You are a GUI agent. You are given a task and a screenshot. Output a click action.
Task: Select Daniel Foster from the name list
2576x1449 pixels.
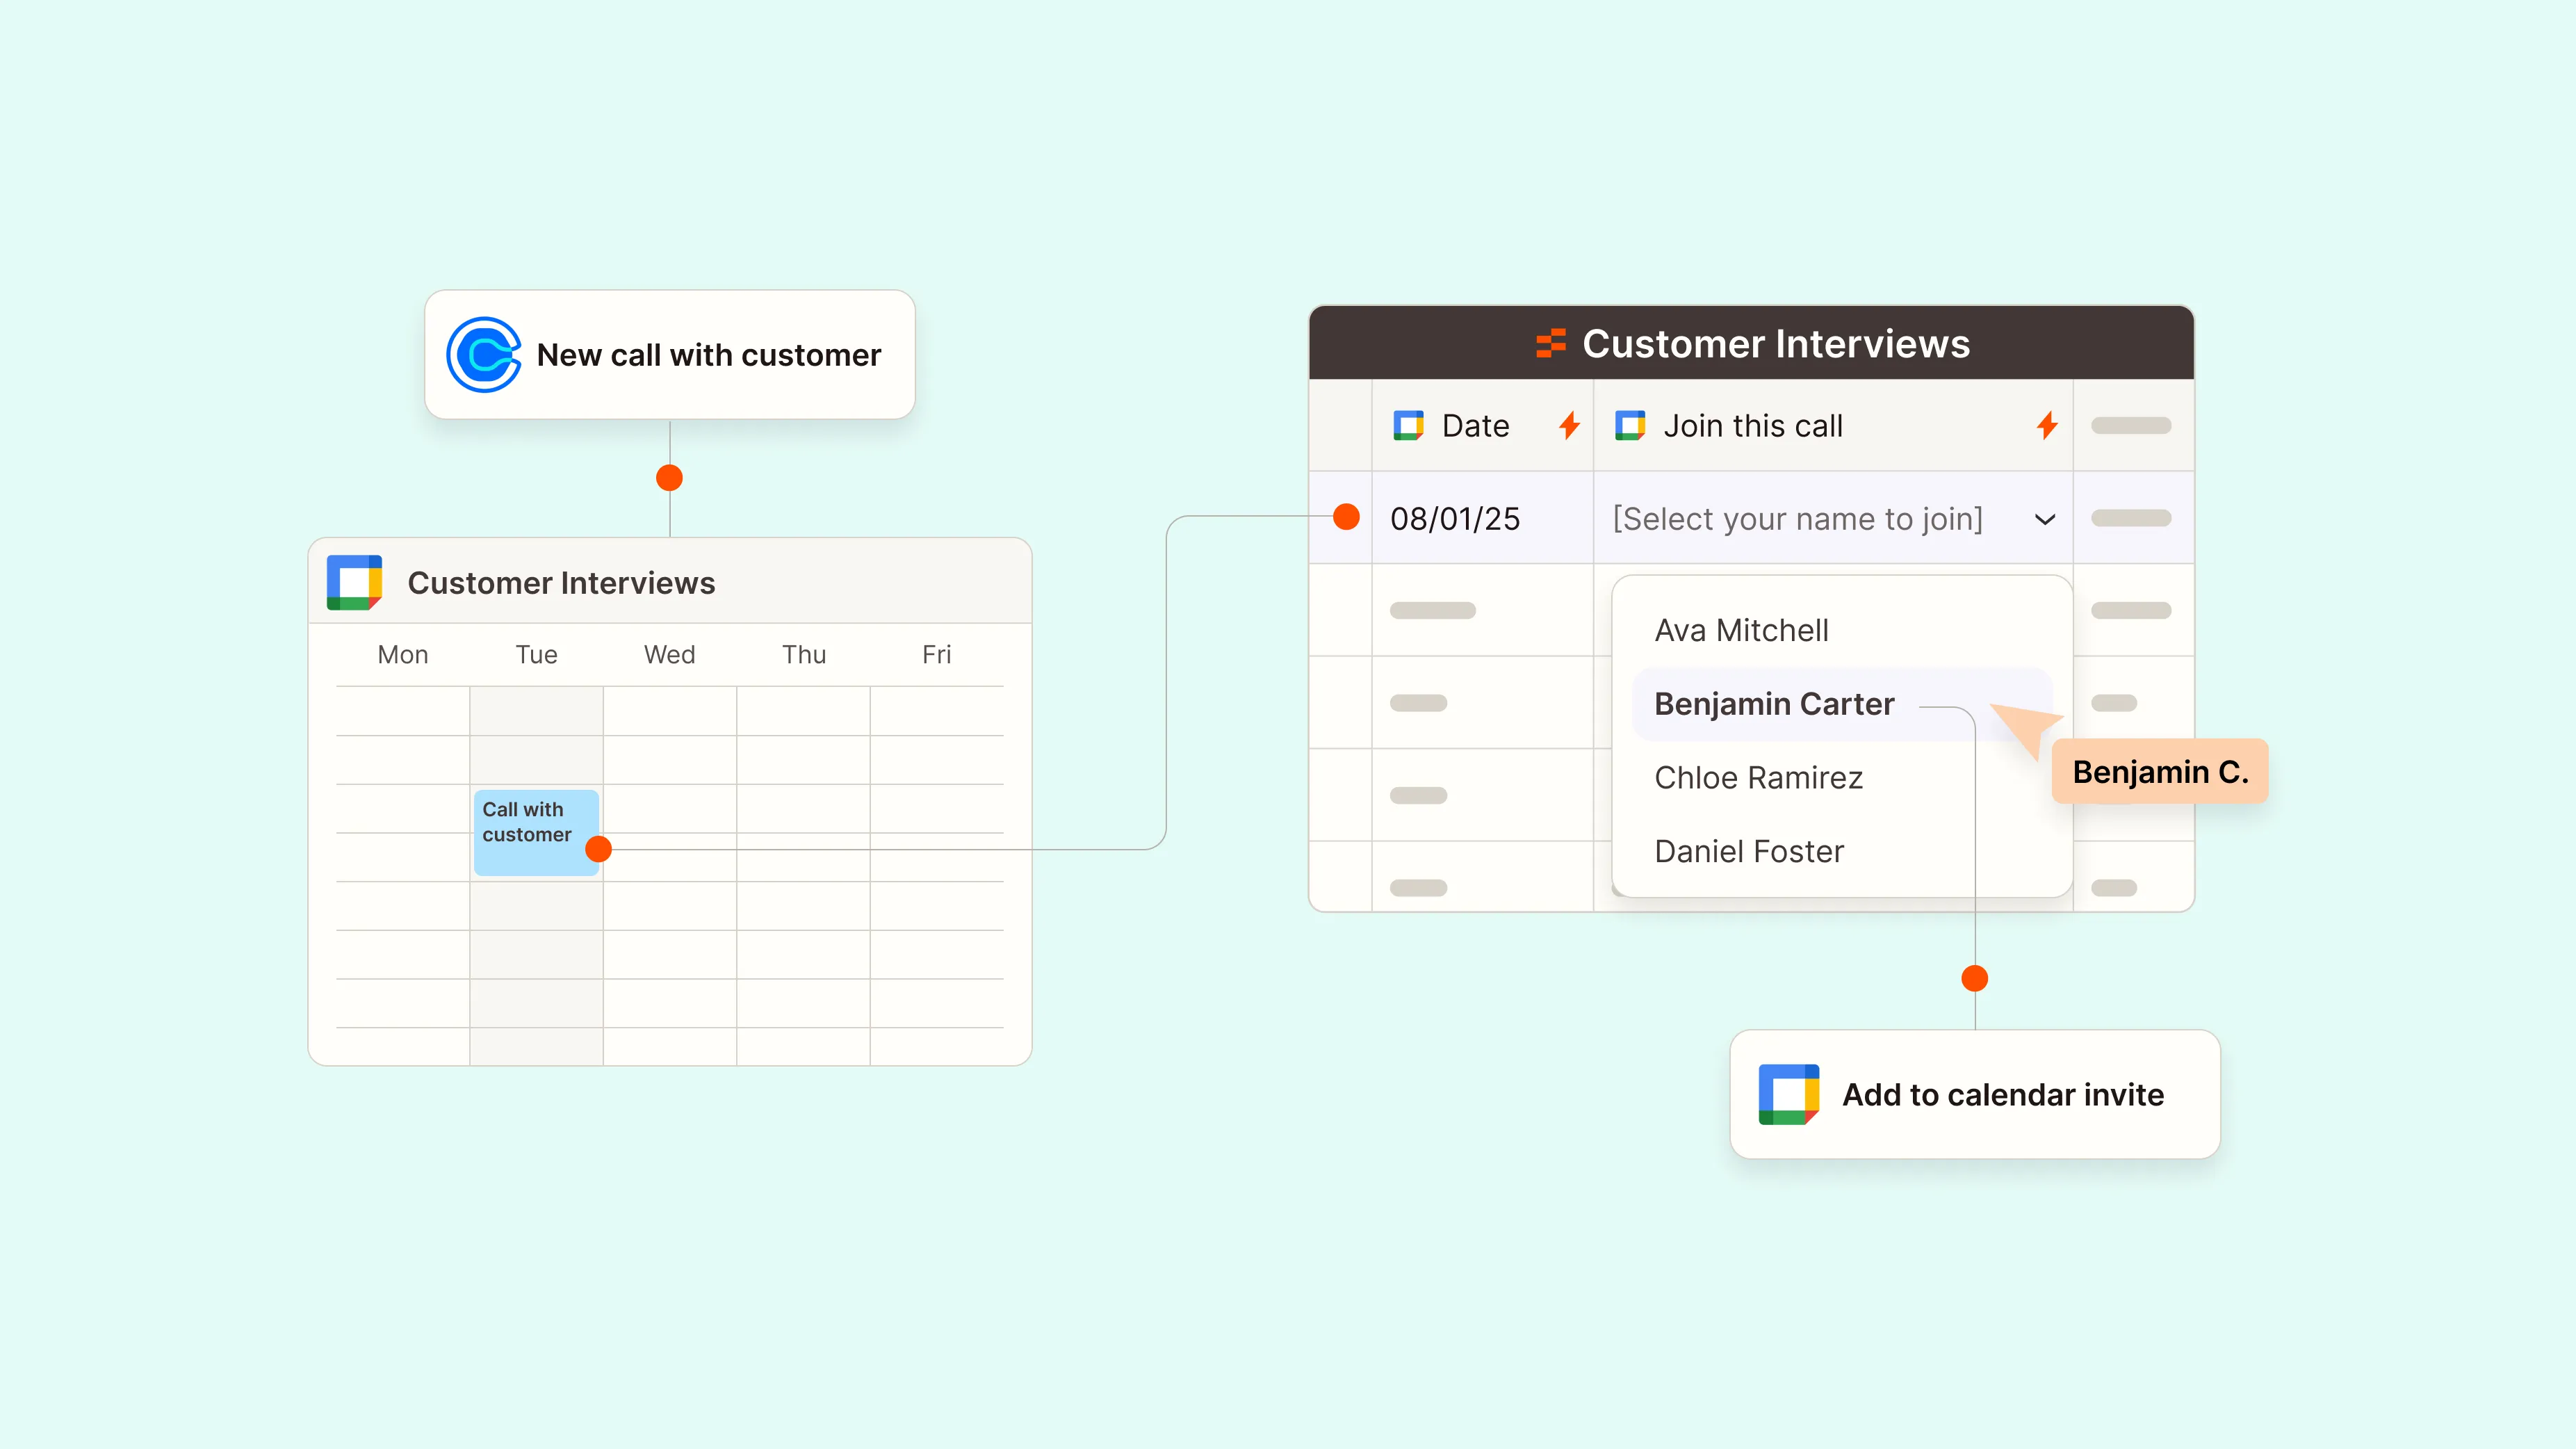(x=1749, y=851)
